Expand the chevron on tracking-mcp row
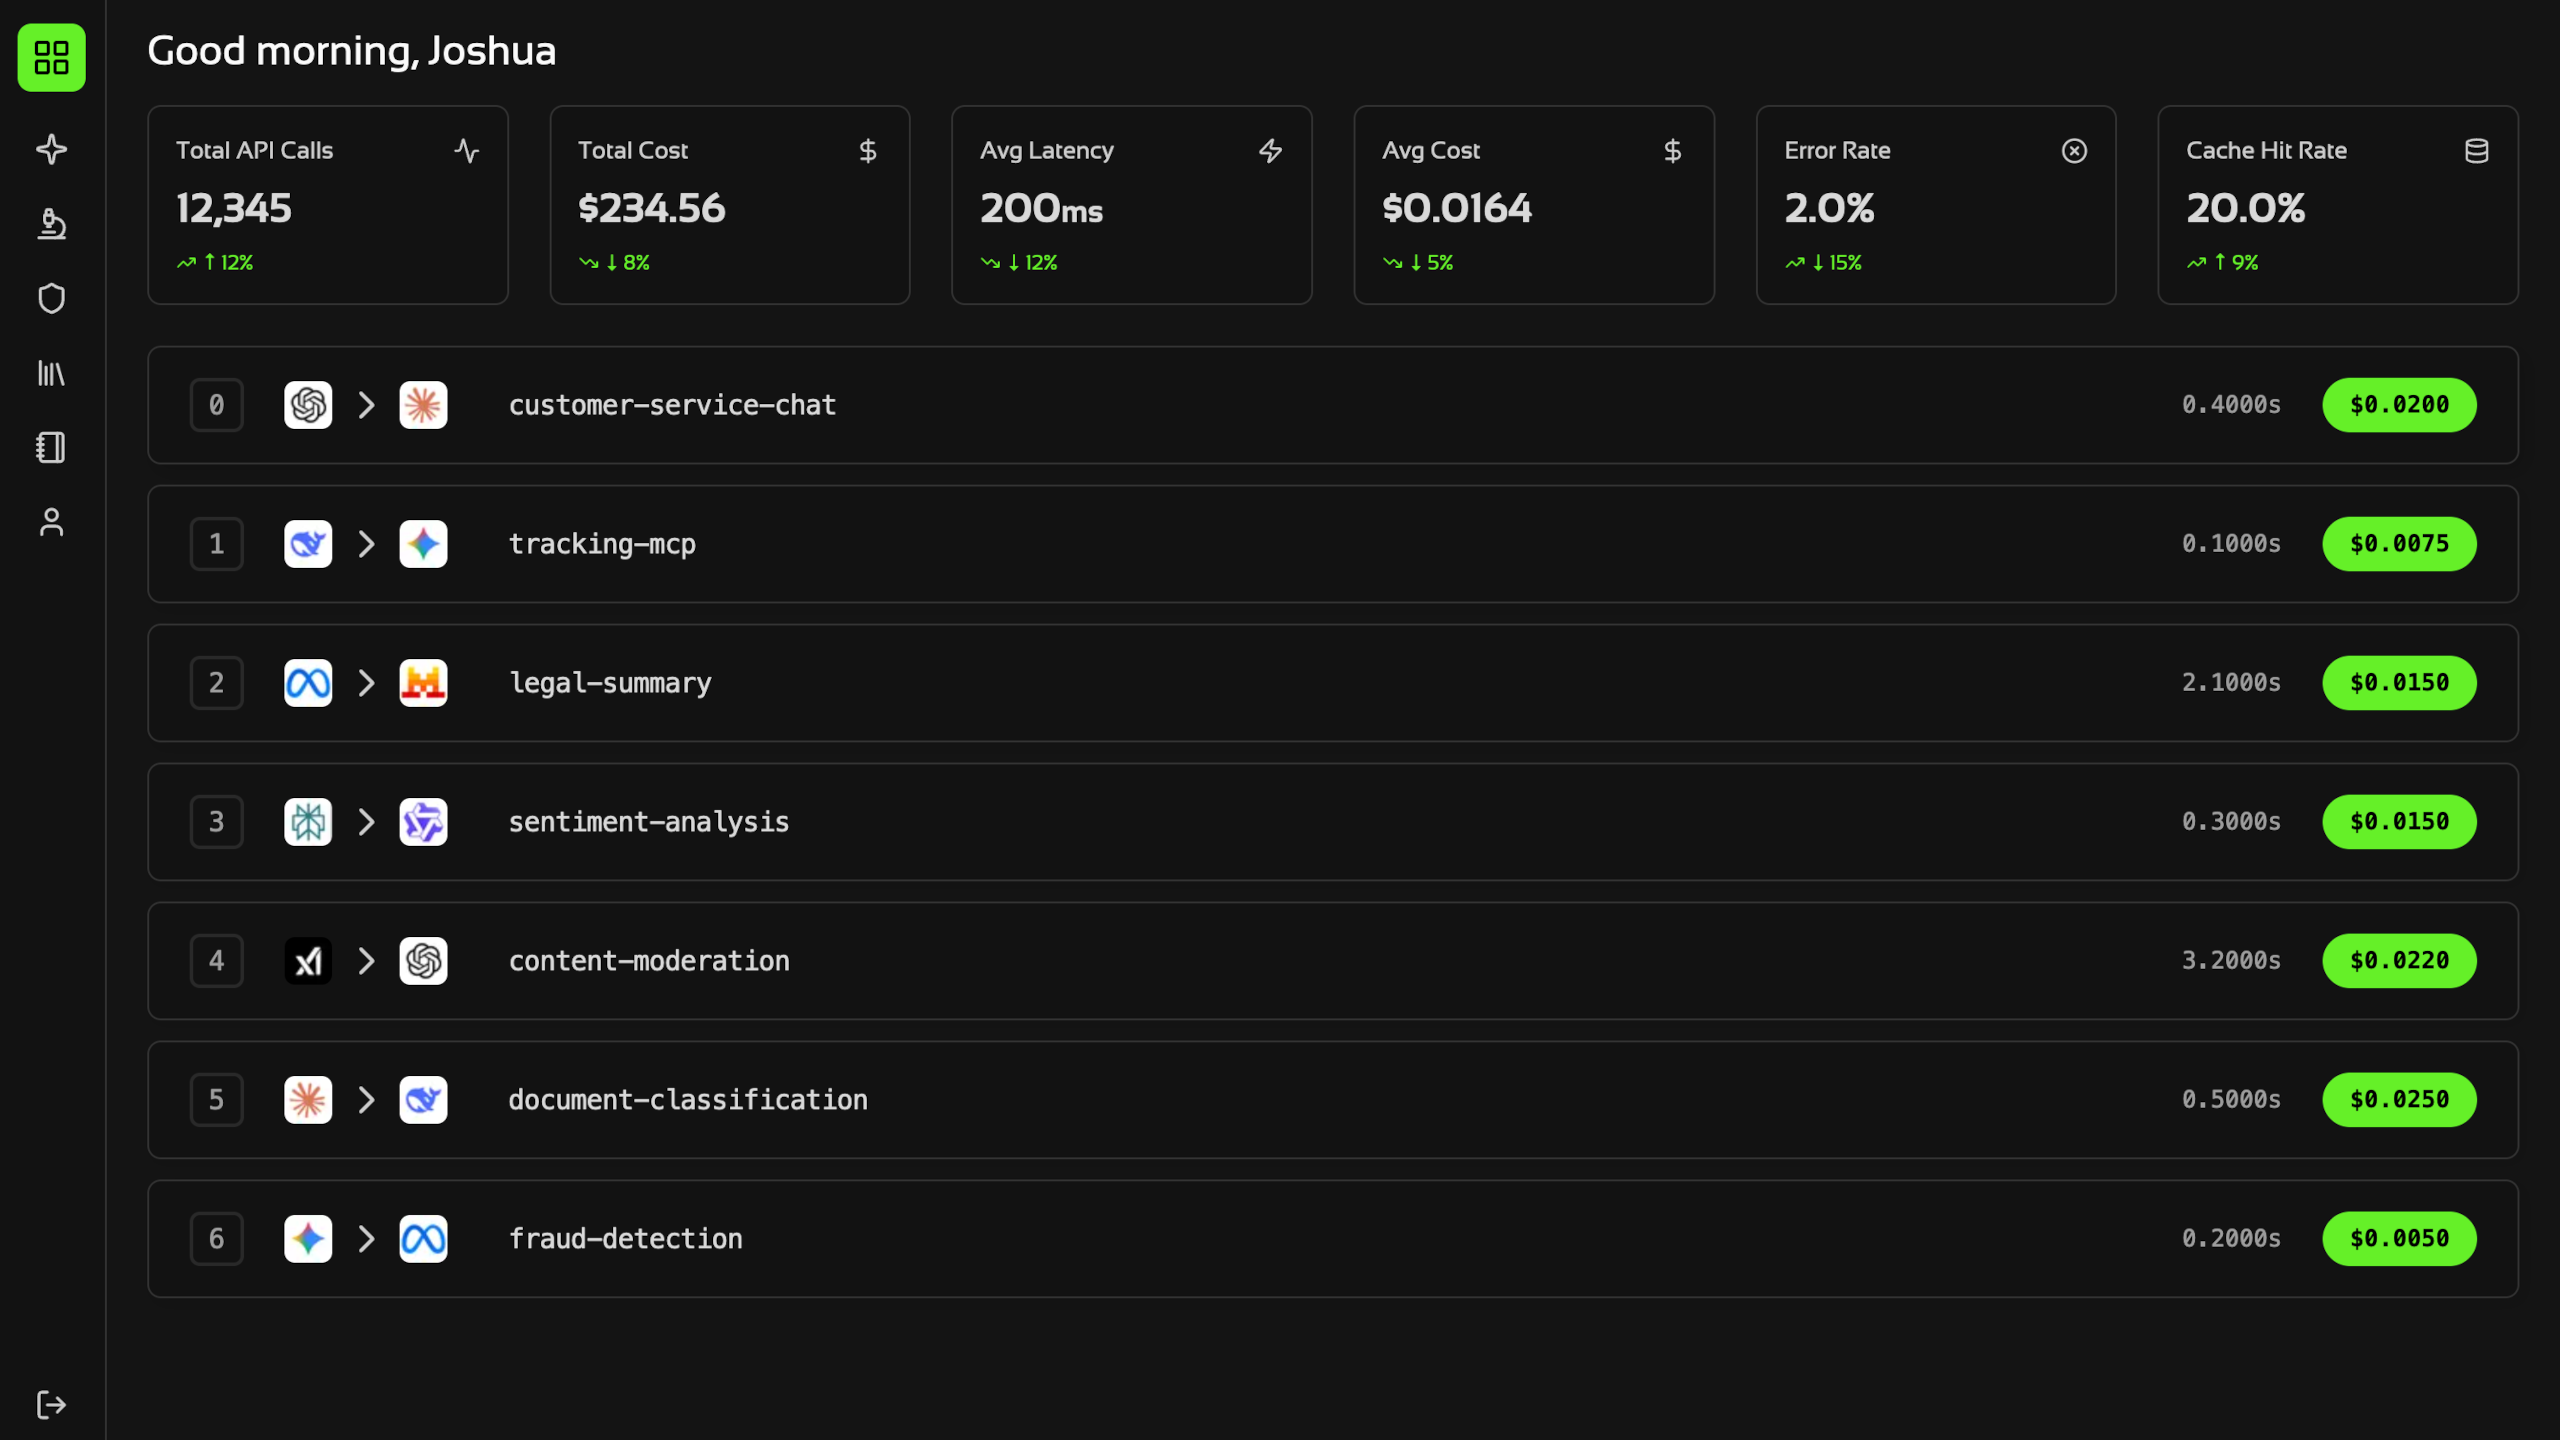 366,544
